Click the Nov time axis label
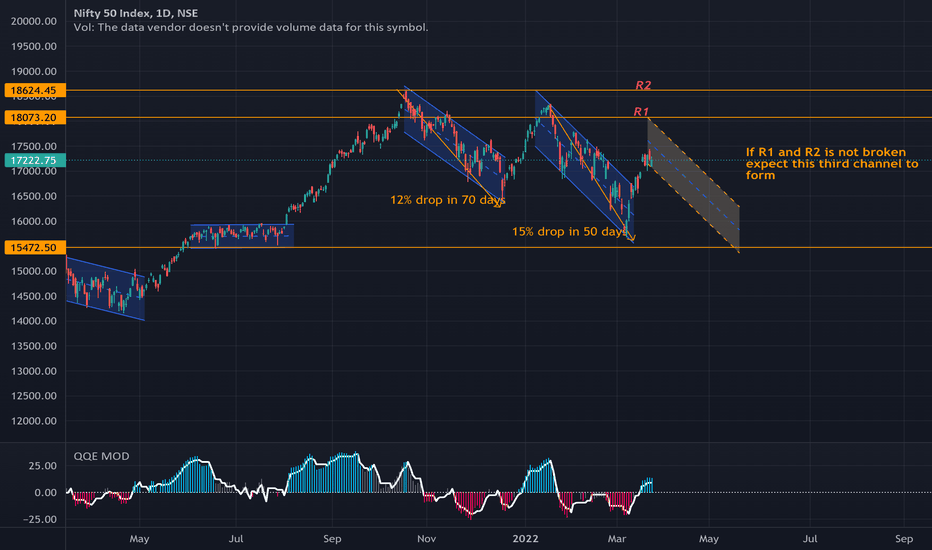Viewport: 932px width, 550px height. [426, 539]
